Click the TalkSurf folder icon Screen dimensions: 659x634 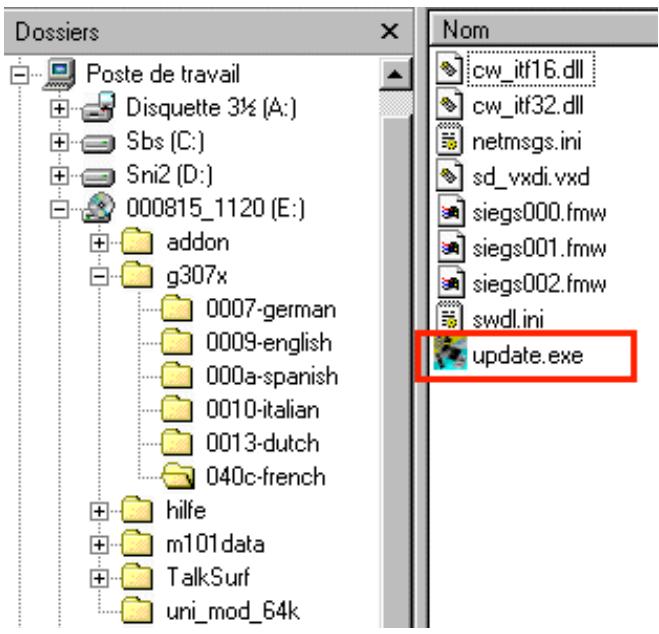137,577
